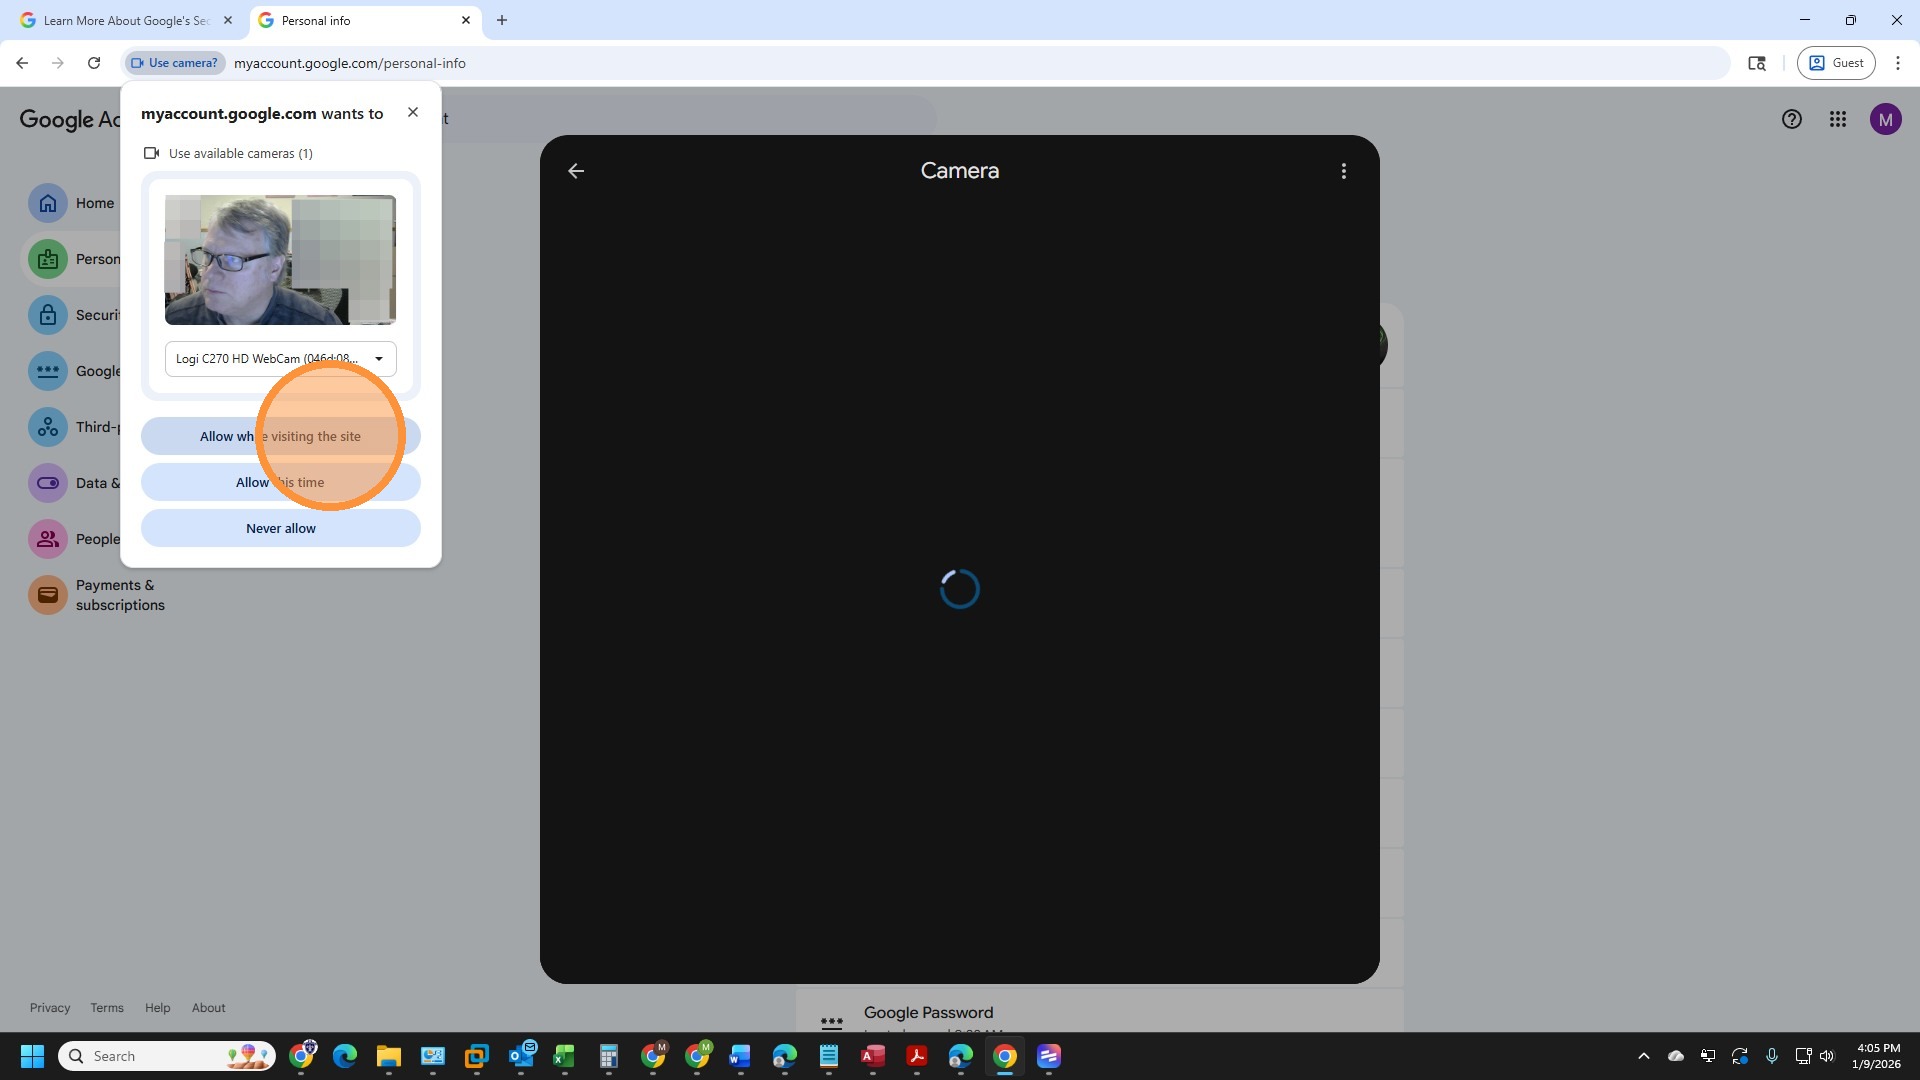Click the webcam preview thumbnail
Viewport: 1920px width, 1080px height.
click(x=280, y=260)
